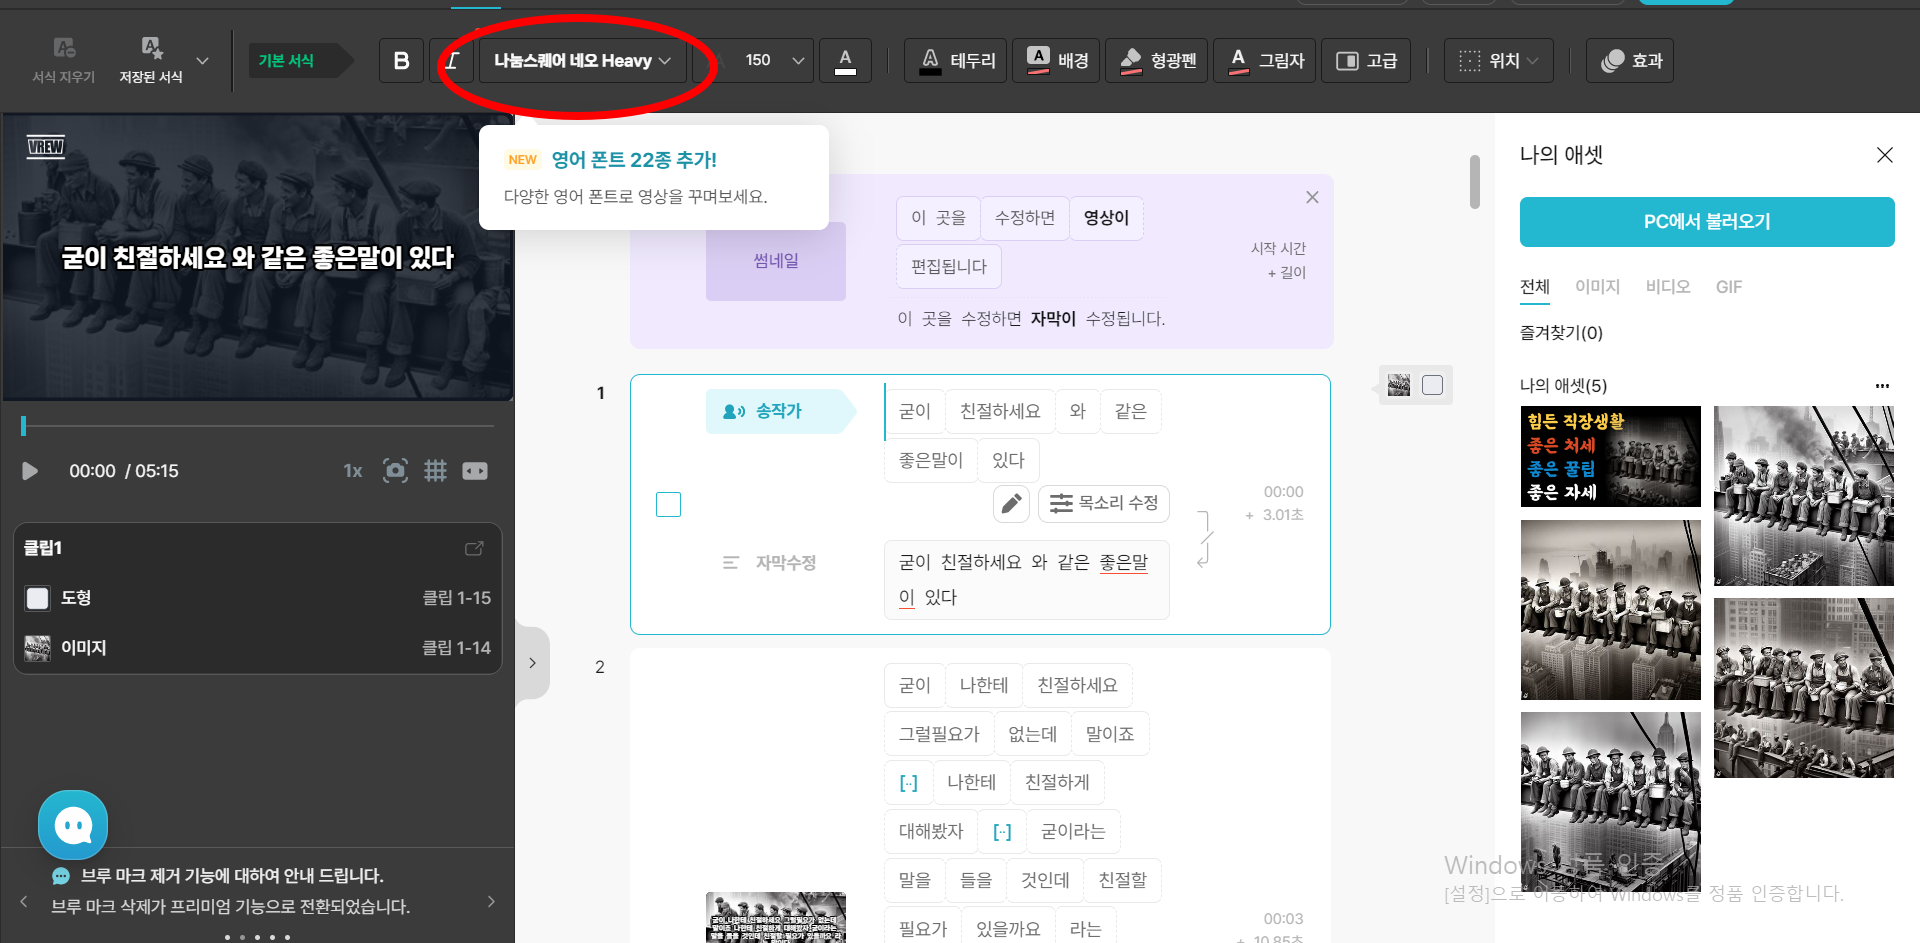Collapse the left panel with arrow handle
Viewport: 1920px width, 943px height.
tap(532, 663)
